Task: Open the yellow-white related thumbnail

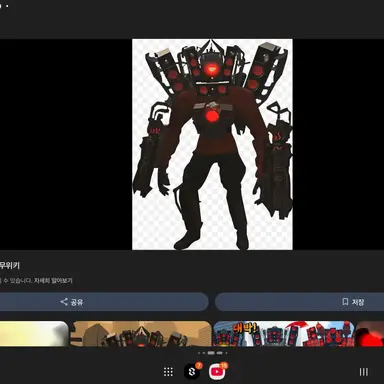Action: click(x=34, y=334)
